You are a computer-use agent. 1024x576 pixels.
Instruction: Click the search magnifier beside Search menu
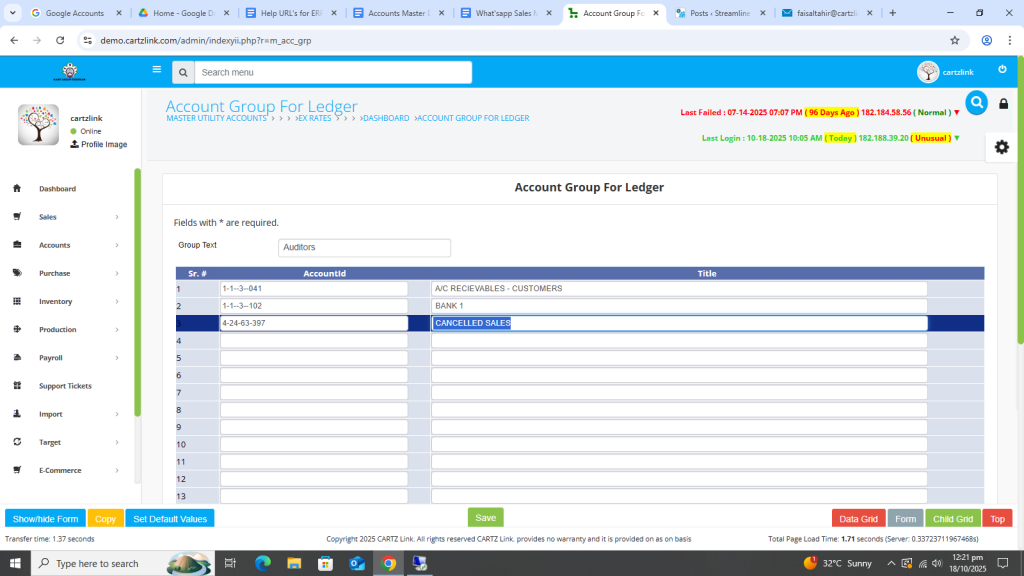click(182, 73)
